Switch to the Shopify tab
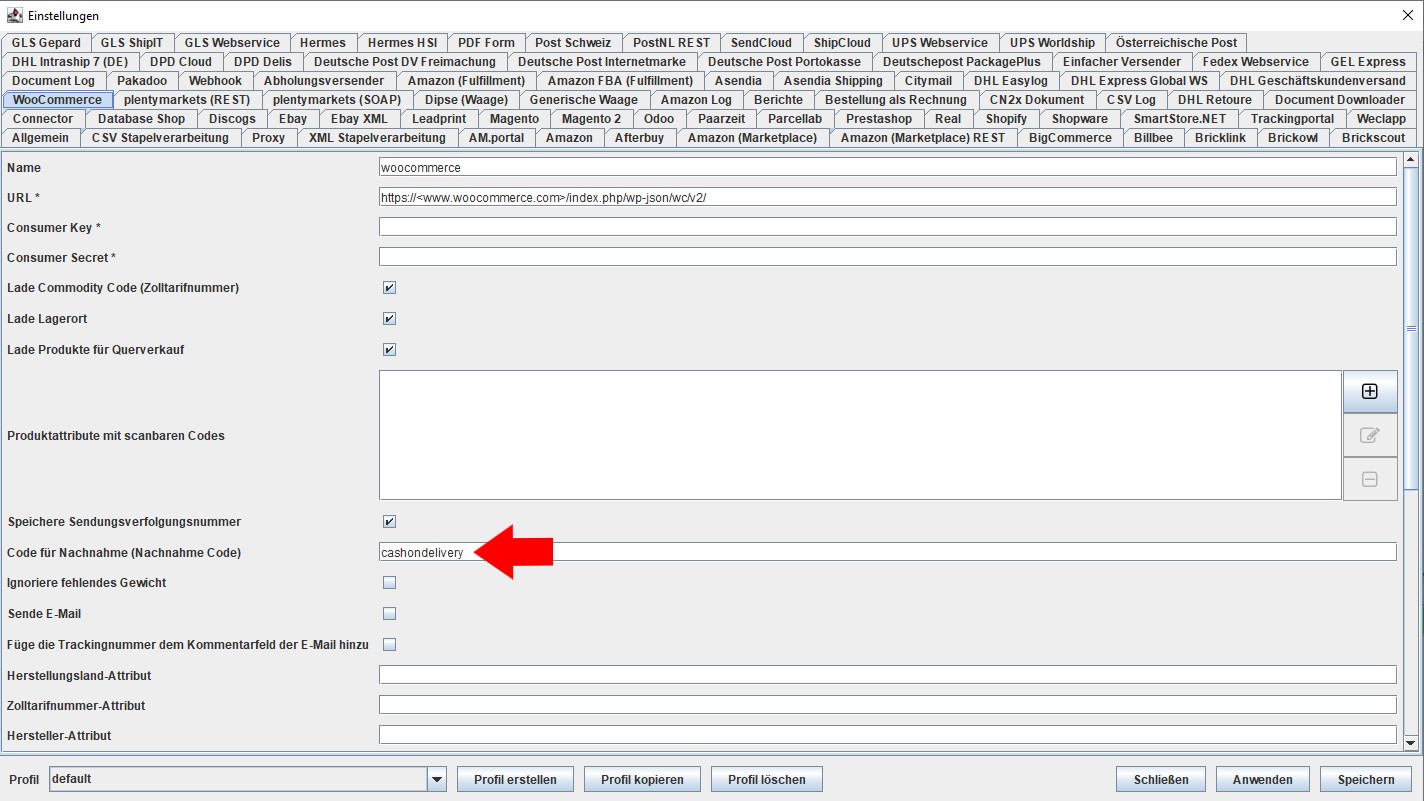This screenshot has height=801, width=1424. pos(1006,119)
